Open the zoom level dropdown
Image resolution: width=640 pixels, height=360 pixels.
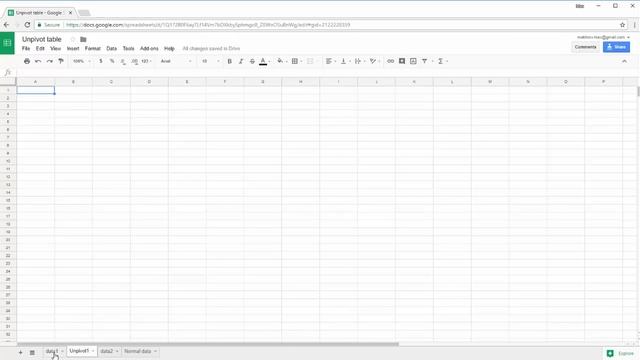pyautogui.click(x=81, y=61)
